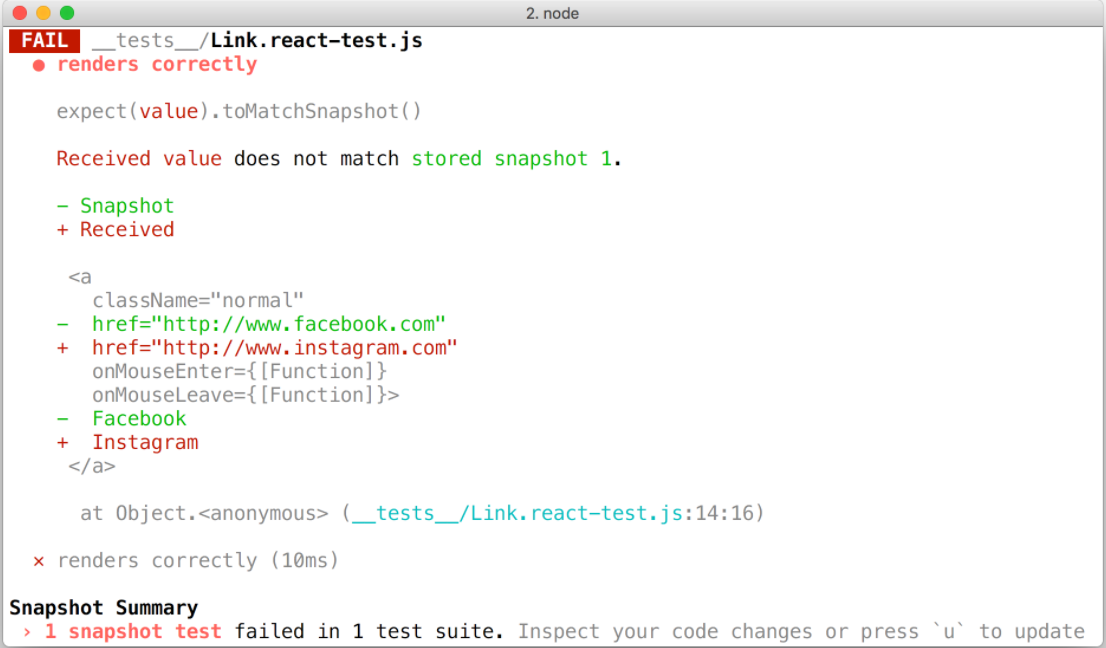Screen dimensions: 1106x648
Task: Click the 'renders correctly (10ms)' result line
Action: pyautogui.click(x=198, y=561)
